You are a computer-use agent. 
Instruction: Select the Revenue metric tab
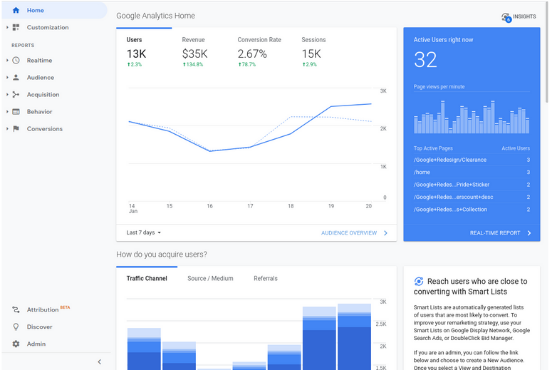coord(195,51)
